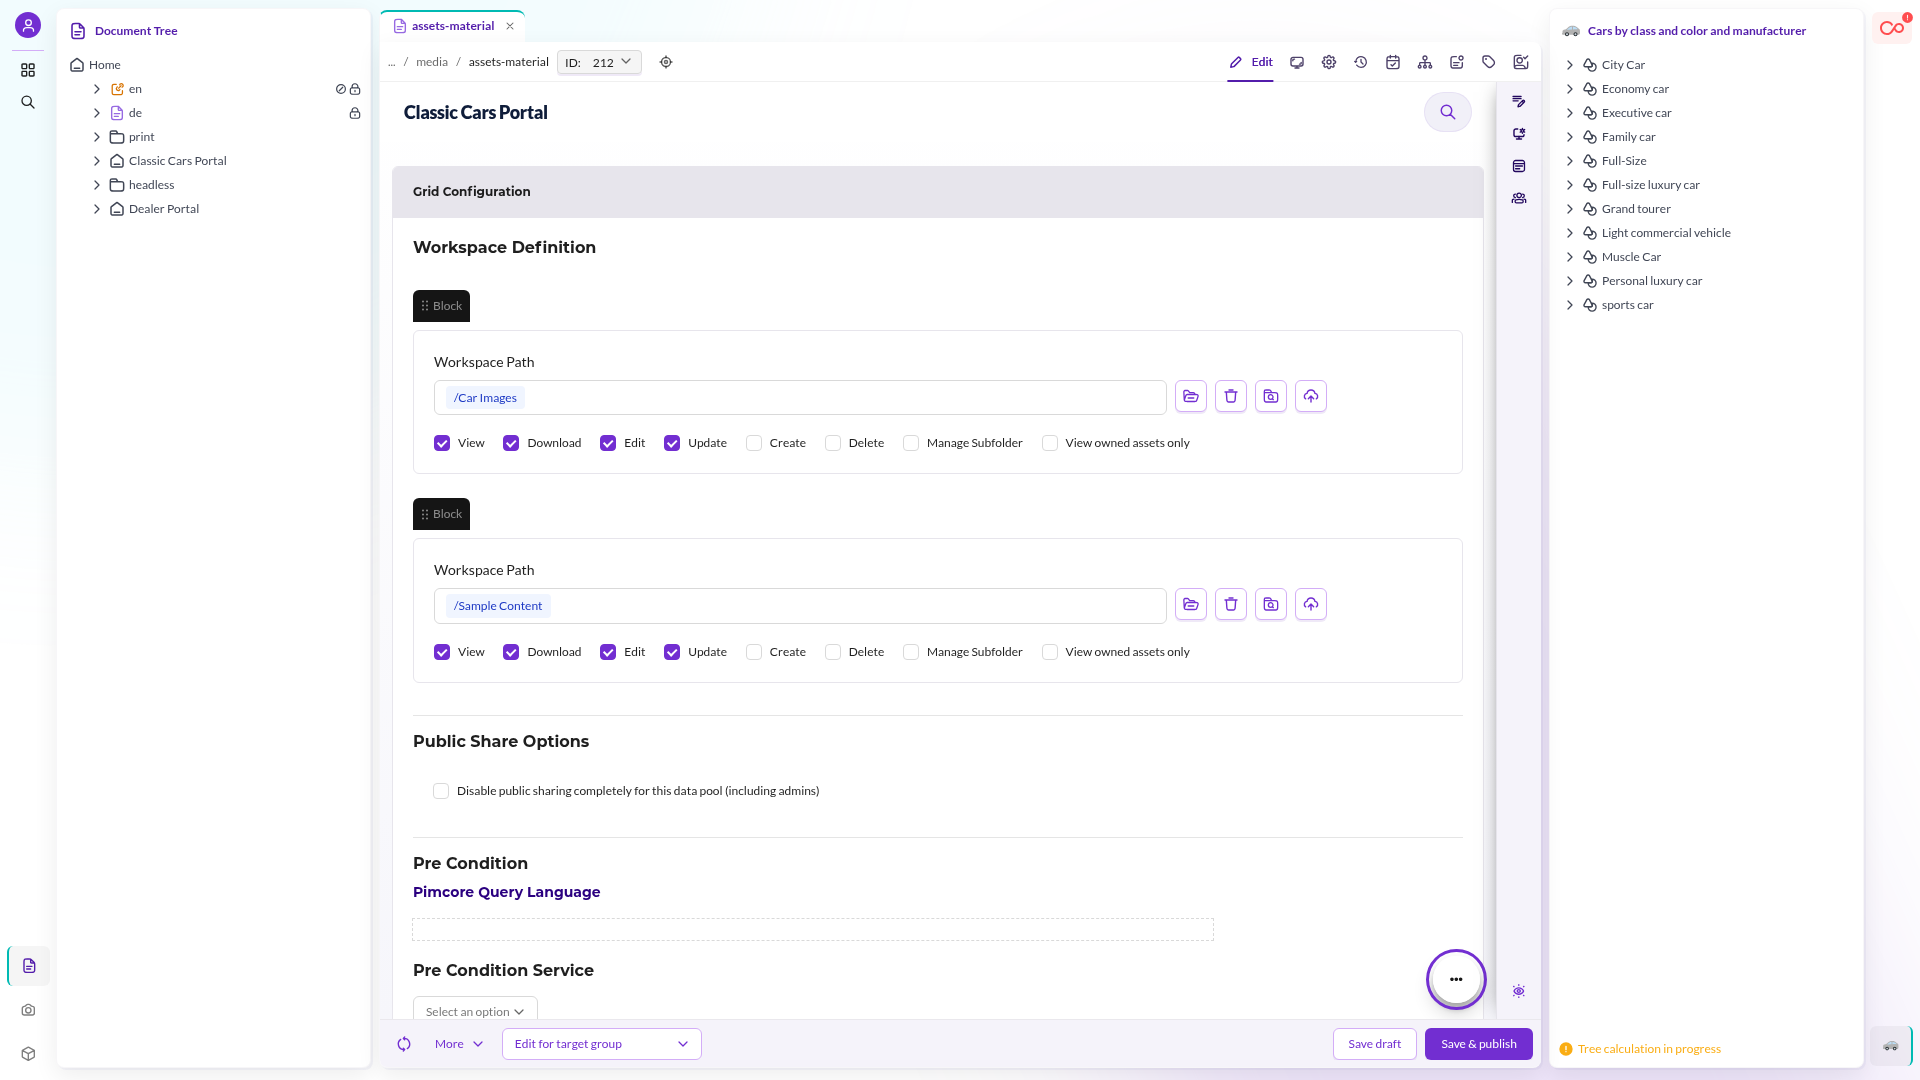This screenshot has width=1920, height=1080.
Task: Toggle Disable public sharing completely checkbox
Action: click(x=441, y=791)
